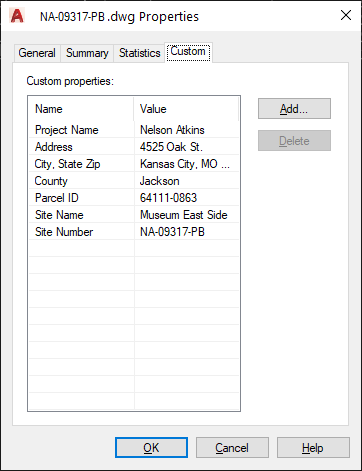
Task: Select the City, State Zip property
Action: [134, 164]
